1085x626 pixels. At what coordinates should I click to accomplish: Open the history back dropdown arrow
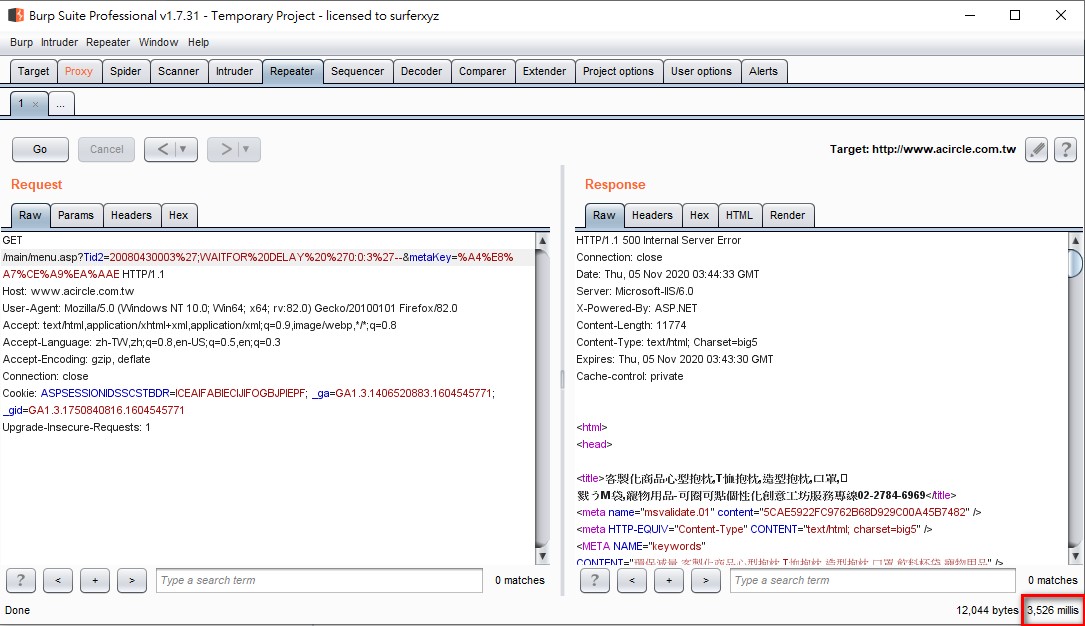(183, 149)
